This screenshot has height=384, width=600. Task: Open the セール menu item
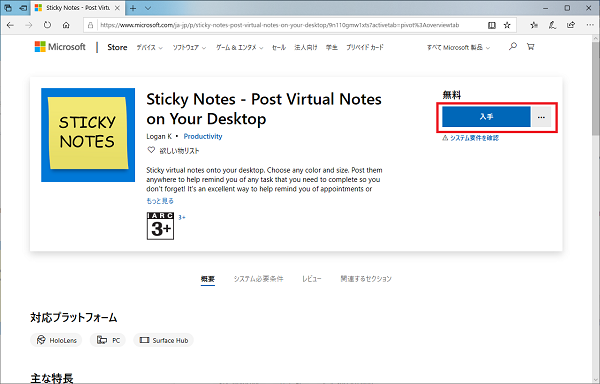pyautogui.click(x=279, y=47)
